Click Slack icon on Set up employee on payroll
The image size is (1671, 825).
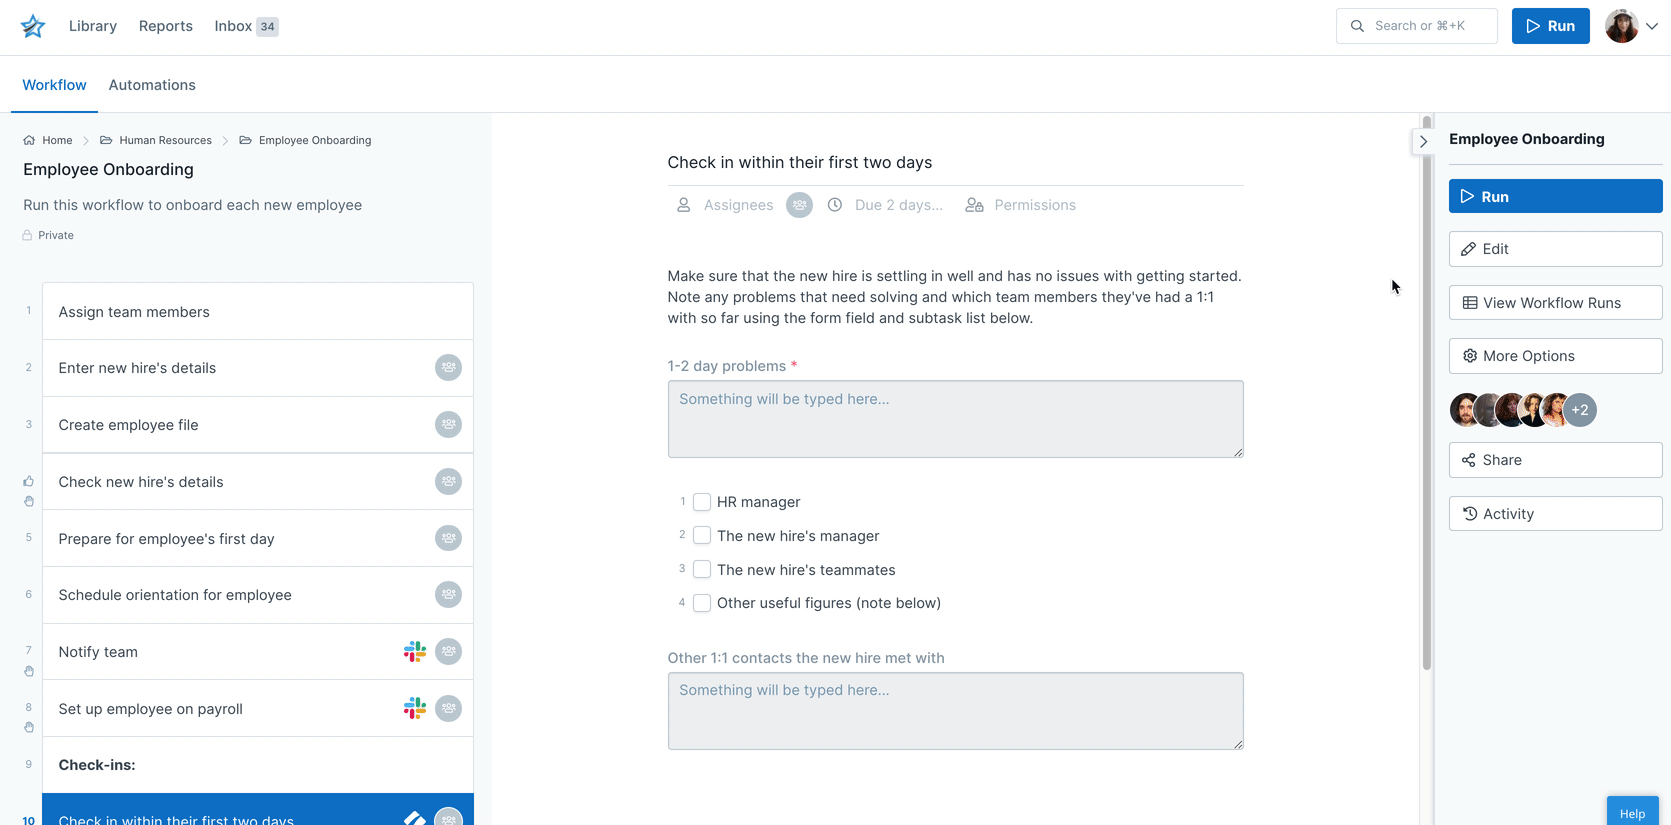(x=415, y=709)
